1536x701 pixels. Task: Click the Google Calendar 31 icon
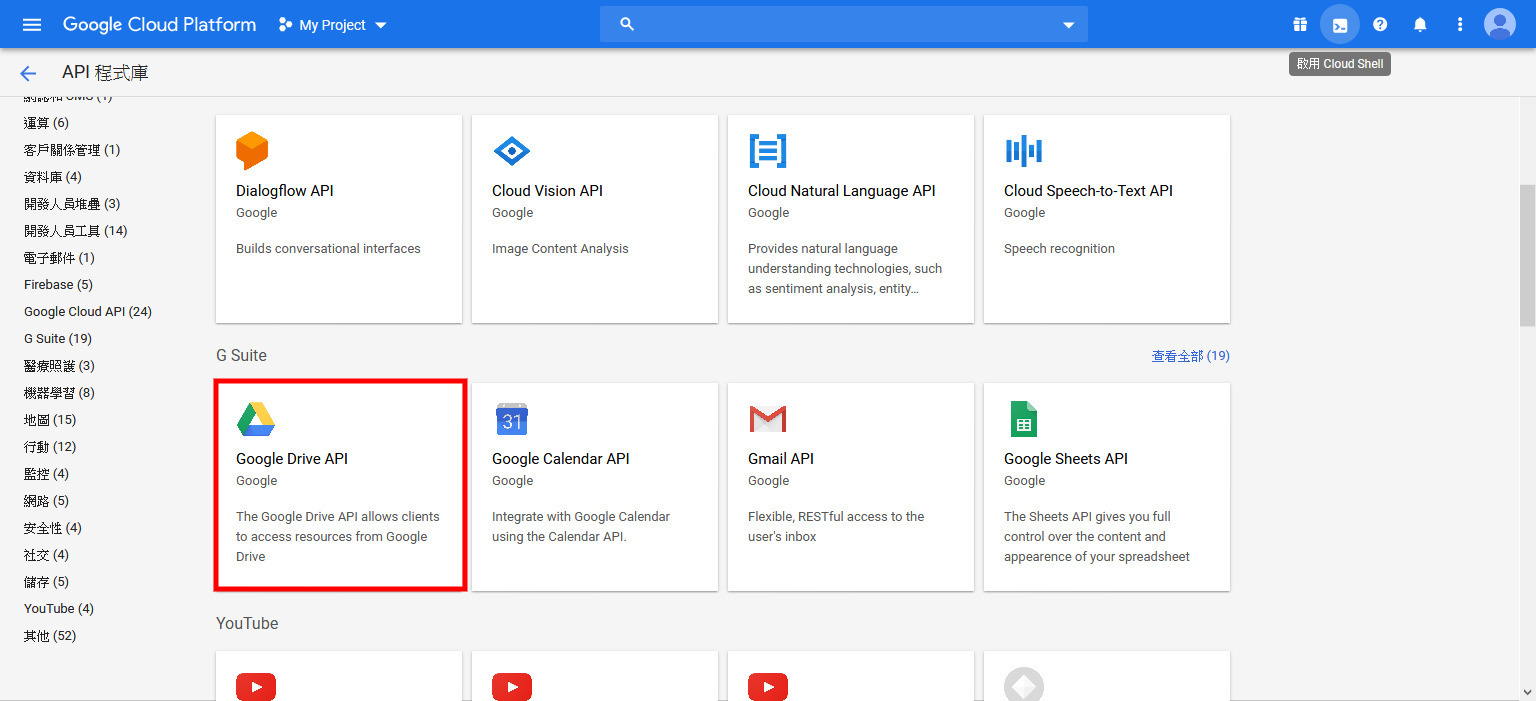[x=512, y=419]
